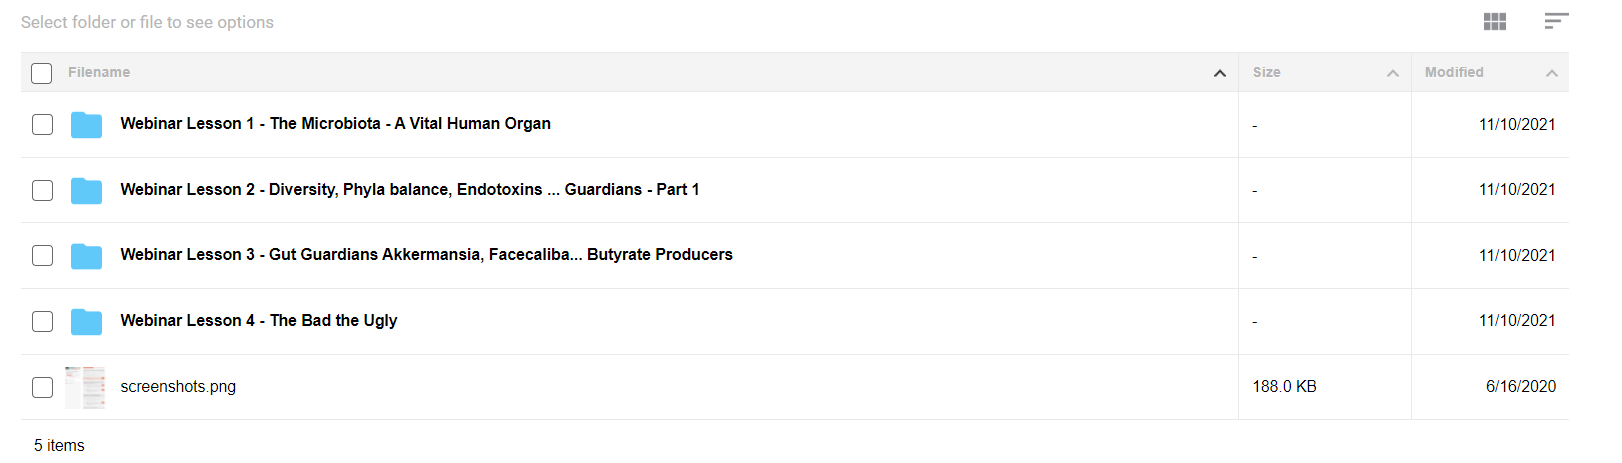Click the Size column sort arrow
Image resolution: width=1622 pixels, height=463 pixels.
coord(1392,73)
